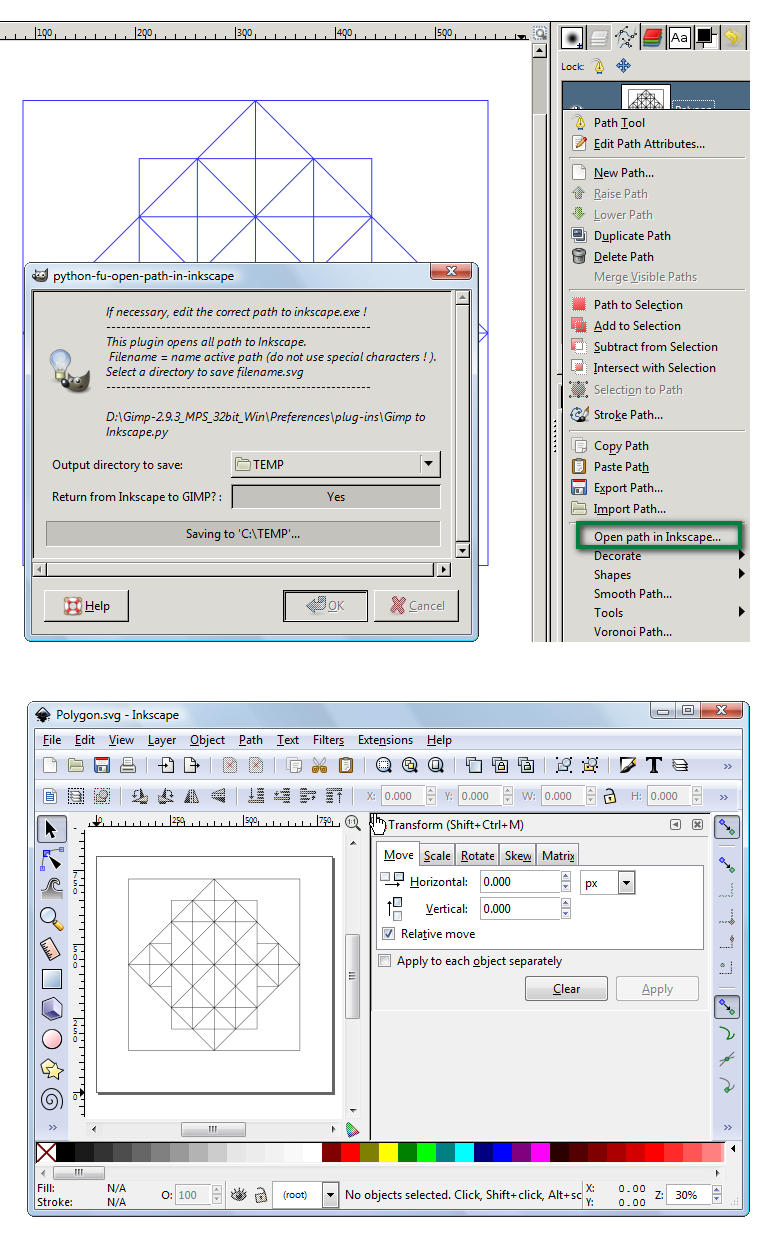Select the Measure ruler tool in Inkscape

coord(52,948)
